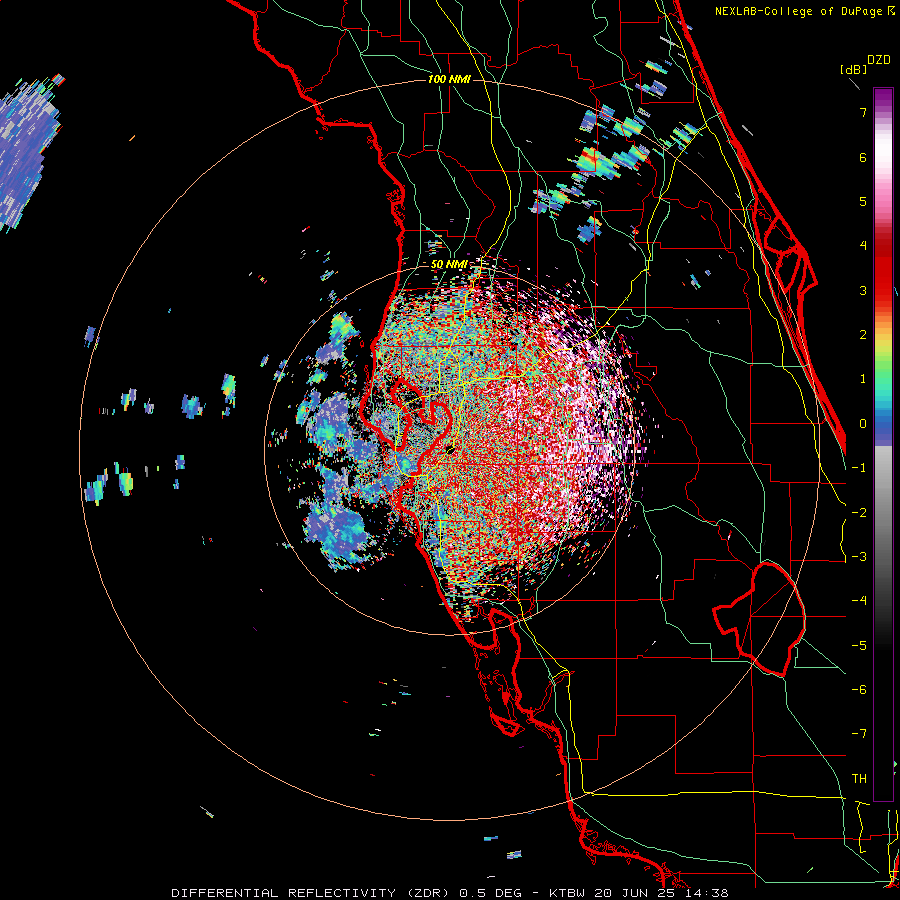Click the -2 value on the color scale
The height and width of the screenshot is (900, 900).
coord(859,513)
